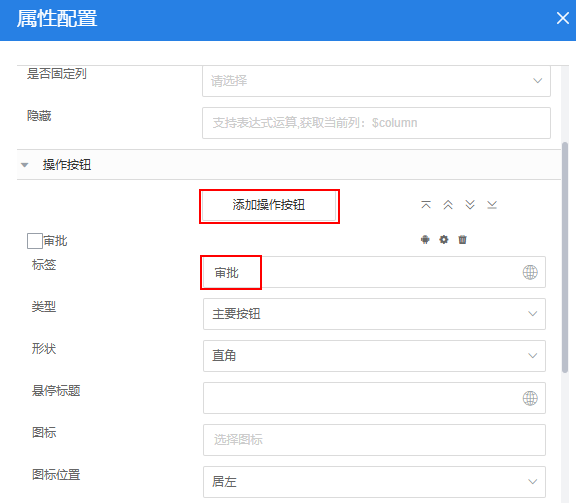Collapse the 操作按钮 section
Image resolution: width=576 pixels, height=503 pixels.
pyautogui.click(x=25, y=165)
